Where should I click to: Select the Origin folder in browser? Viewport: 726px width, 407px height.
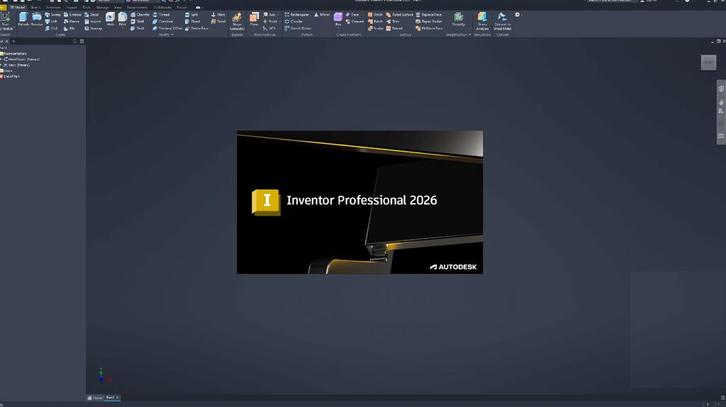(x=6, y=71)
